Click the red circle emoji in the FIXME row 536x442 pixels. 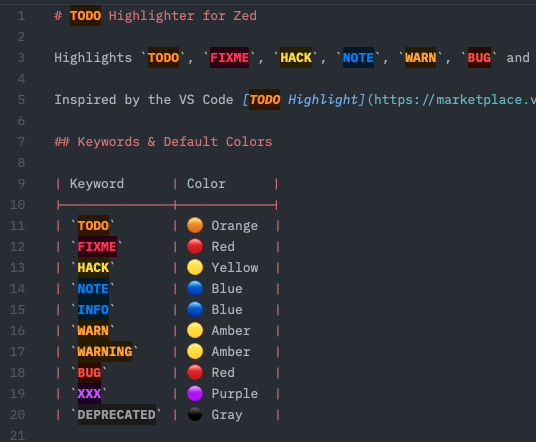coord(195,246)
